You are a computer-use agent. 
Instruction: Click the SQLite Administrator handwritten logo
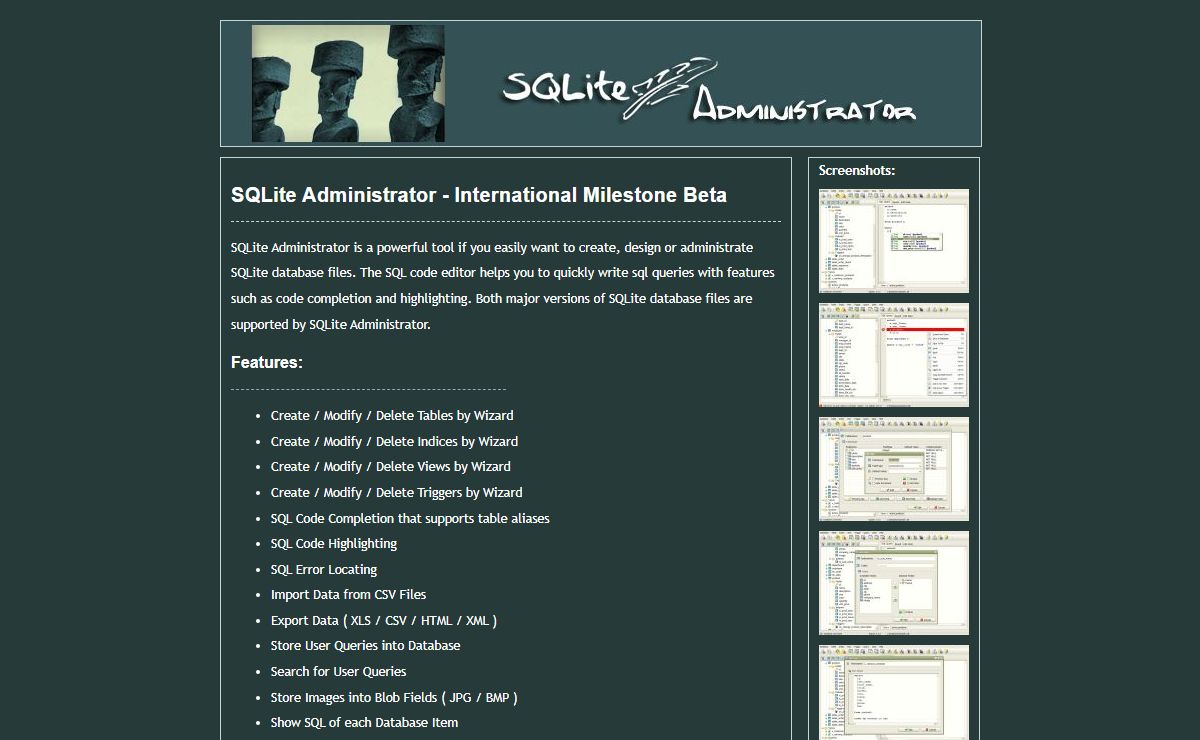[708, 92]
